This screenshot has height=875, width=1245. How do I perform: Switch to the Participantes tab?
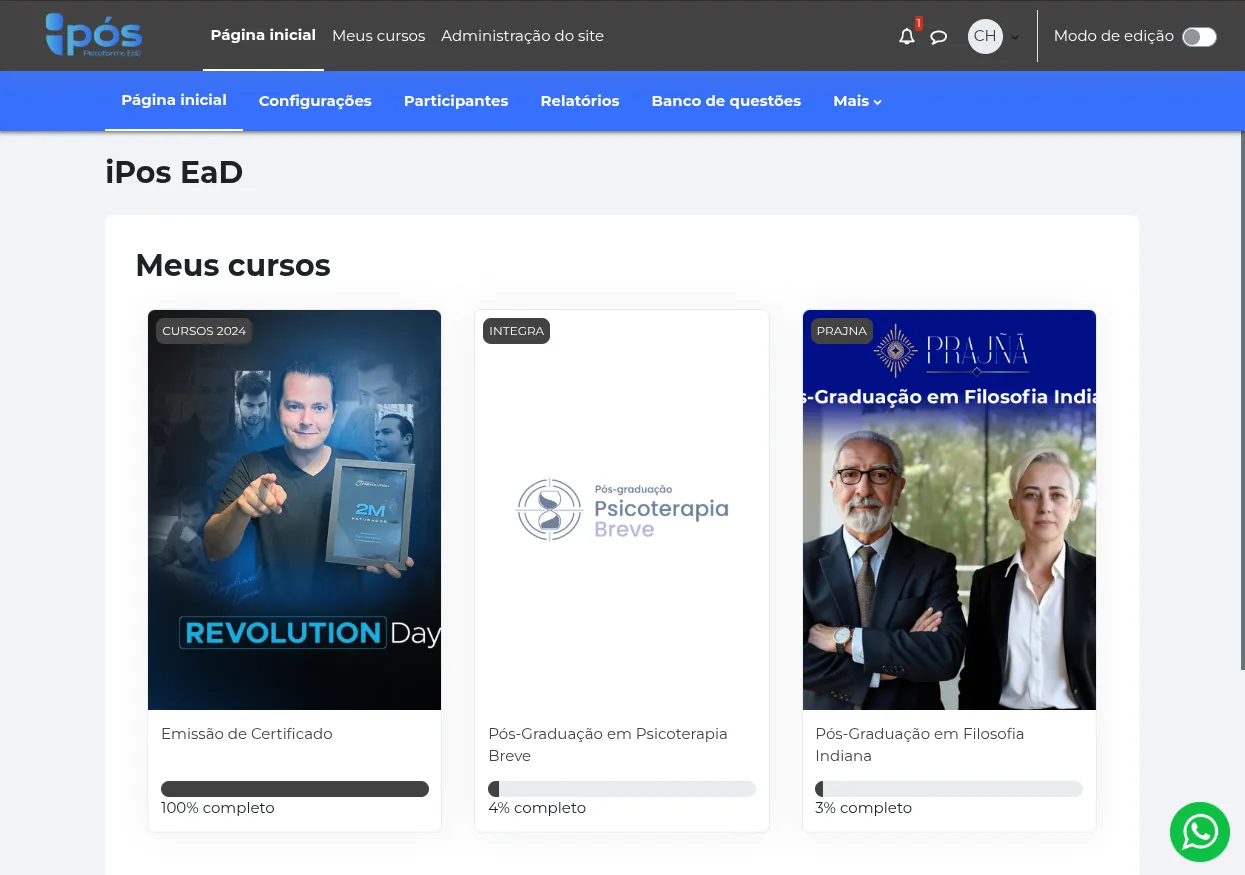tap(456, 101)
